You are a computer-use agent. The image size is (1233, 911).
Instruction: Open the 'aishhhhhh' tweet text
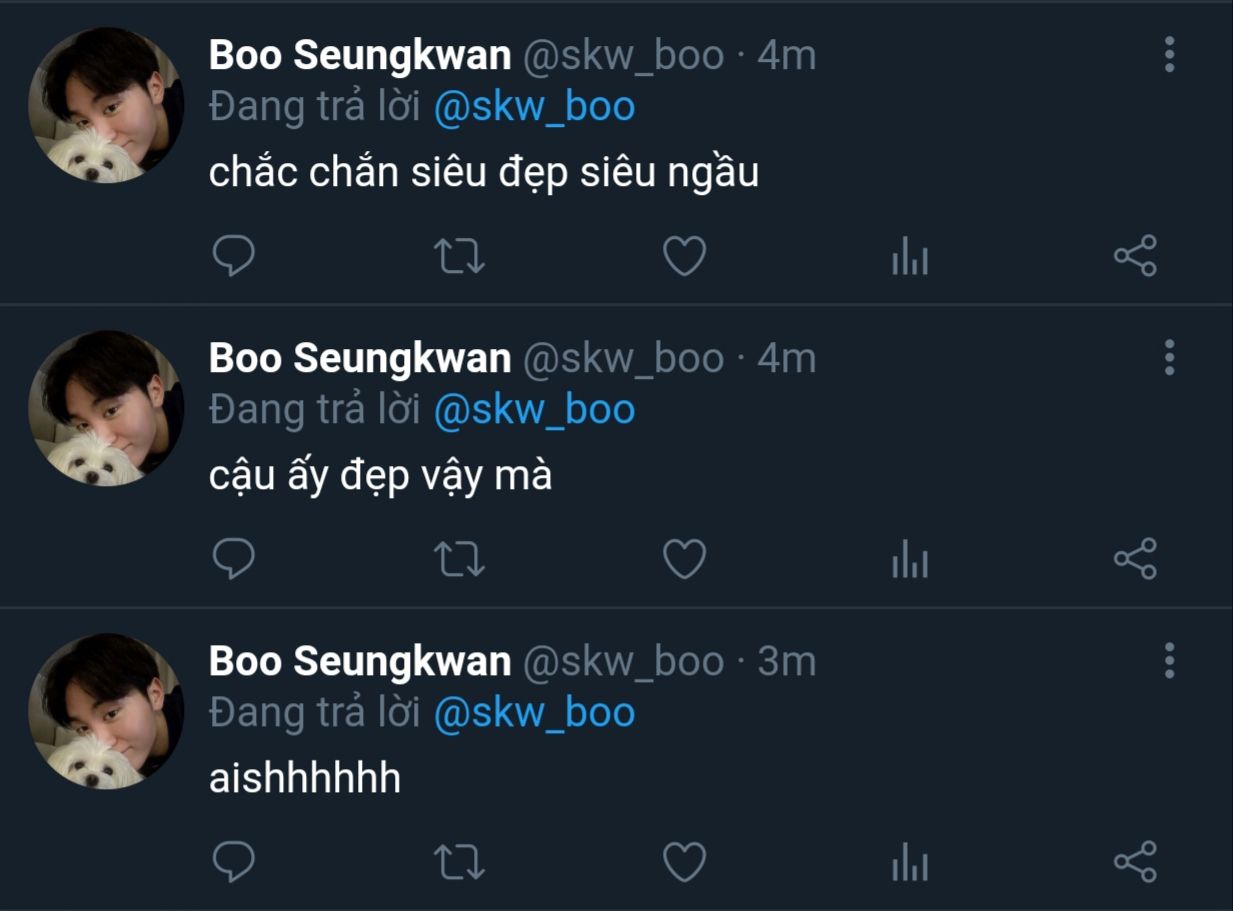pos(305,778)
